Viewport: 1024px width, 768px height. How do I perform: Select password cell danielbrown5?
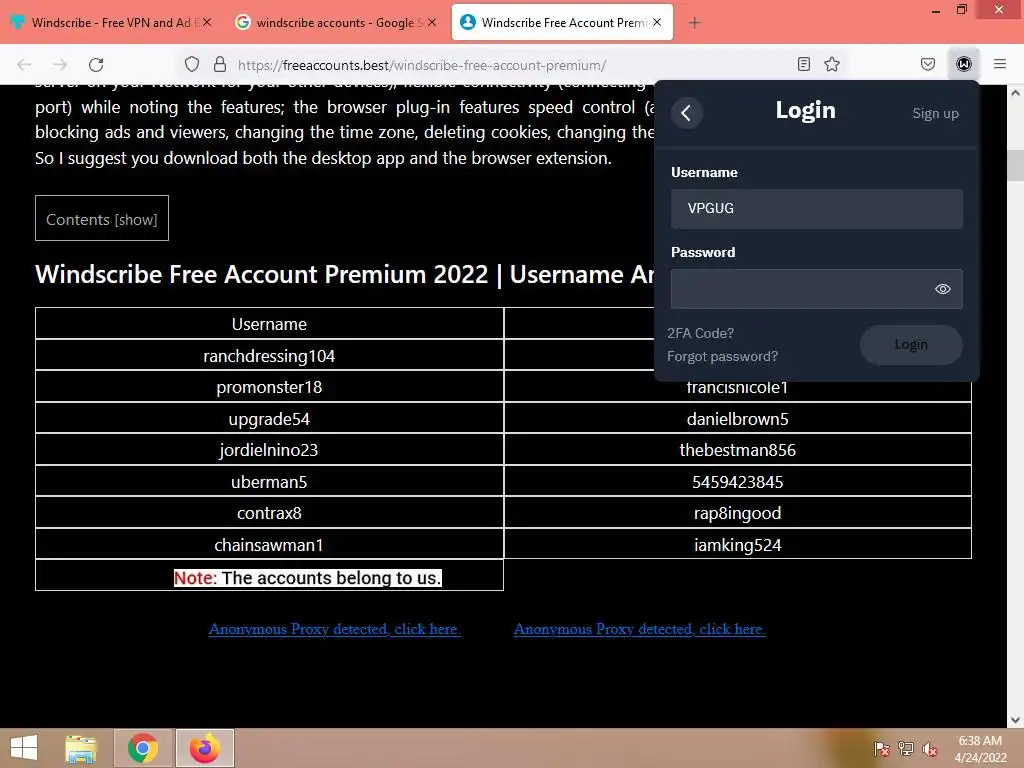tap(738, 419)
